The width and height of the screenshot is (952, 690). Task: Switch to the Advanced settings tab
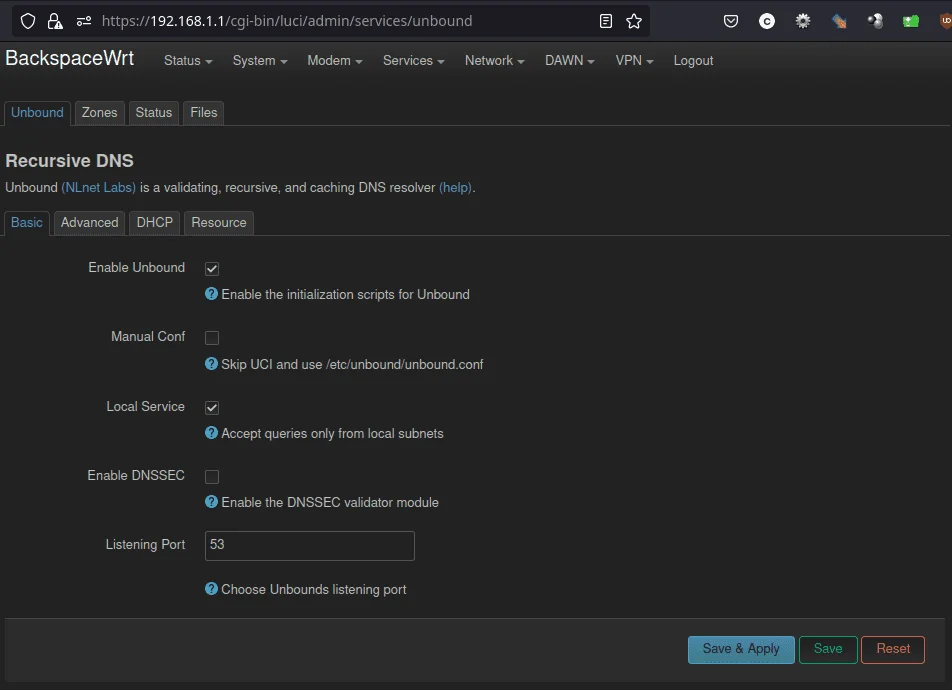pos(89,223)
